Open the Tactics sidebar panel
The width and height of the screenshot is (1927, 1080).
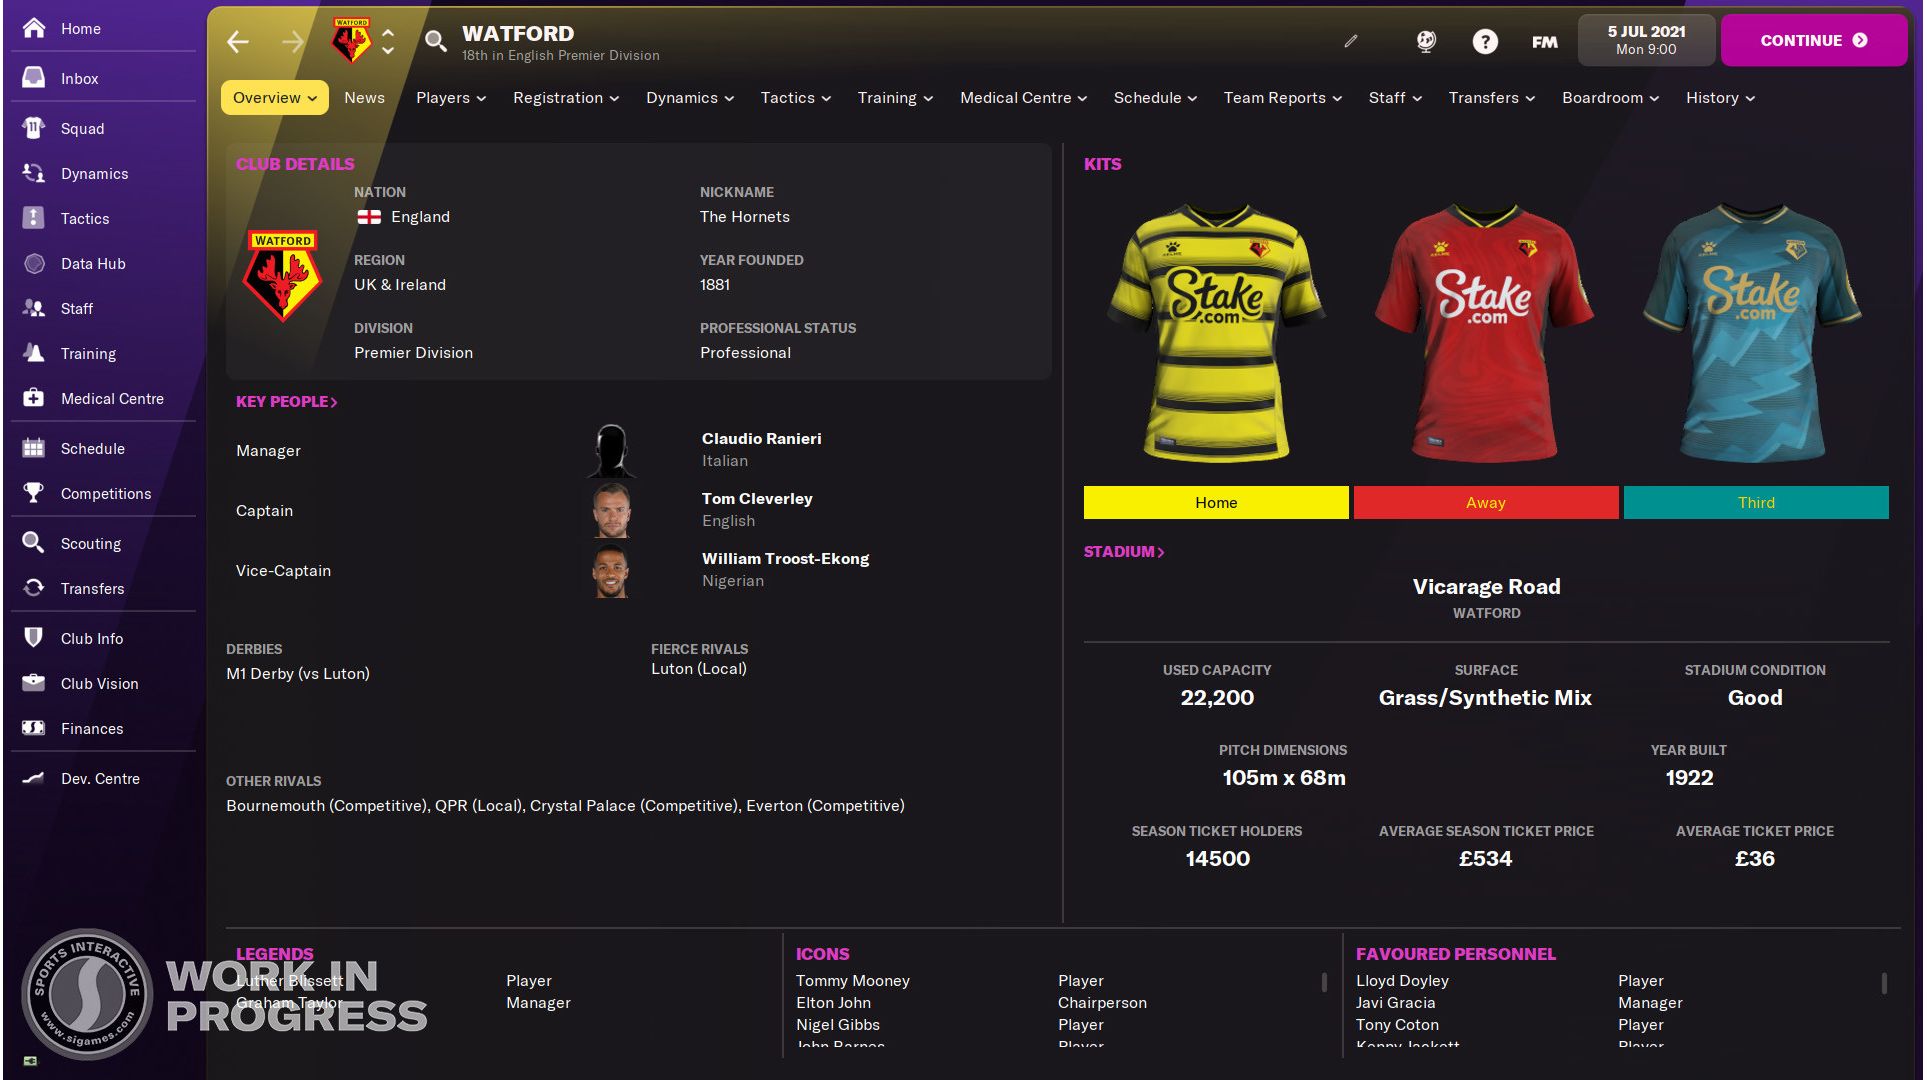point(83,217)
